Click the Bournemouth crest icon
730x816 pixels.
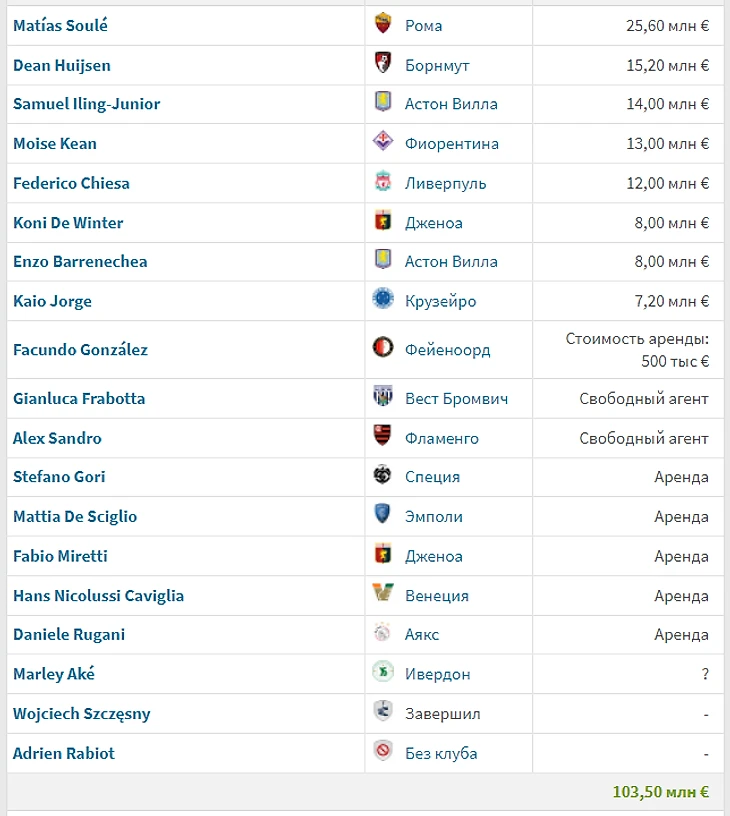(x=383, y=63)
